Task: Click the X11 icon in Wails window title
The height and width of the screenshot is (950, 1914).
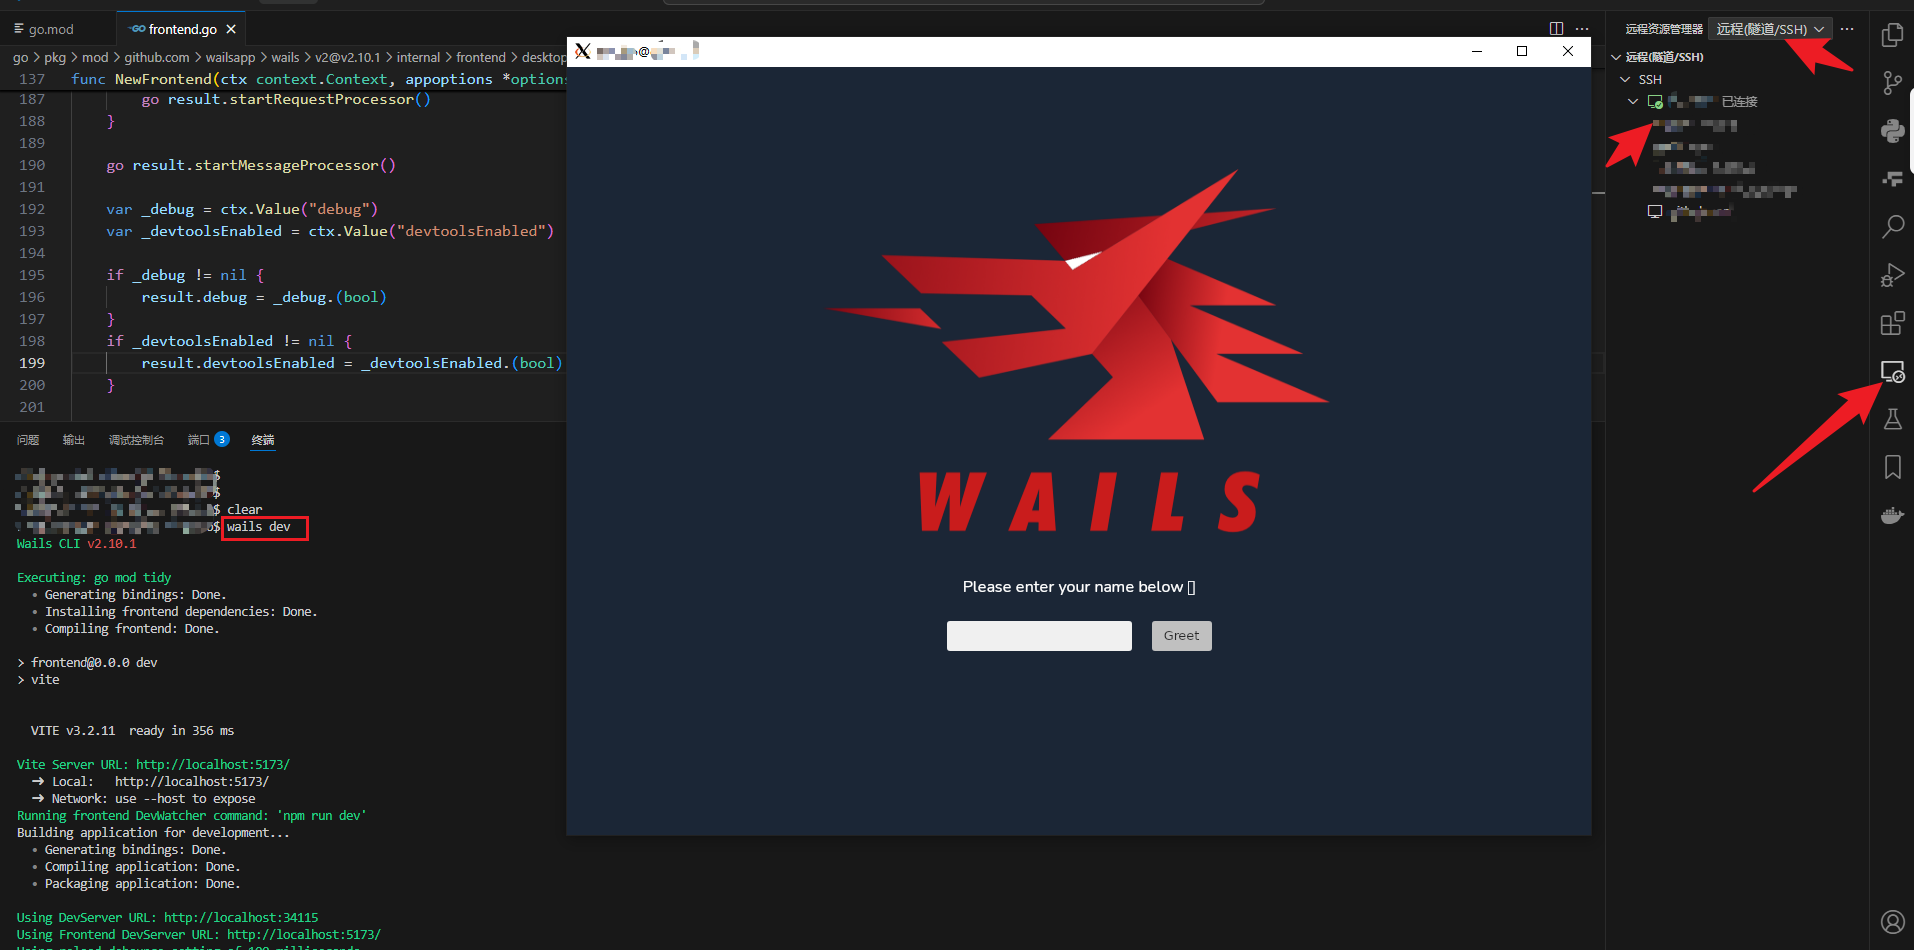Action: point(583,51)
